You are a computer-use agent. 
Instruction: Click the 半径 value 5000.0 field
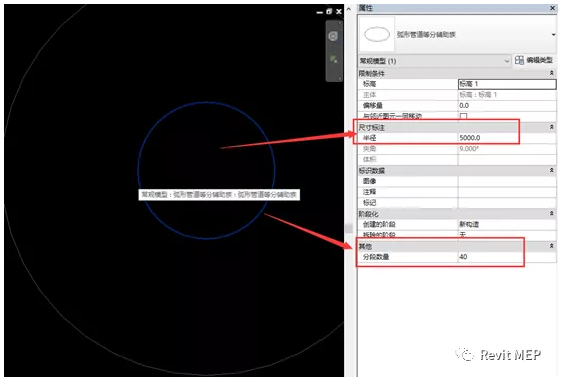(x=507, y=138)
